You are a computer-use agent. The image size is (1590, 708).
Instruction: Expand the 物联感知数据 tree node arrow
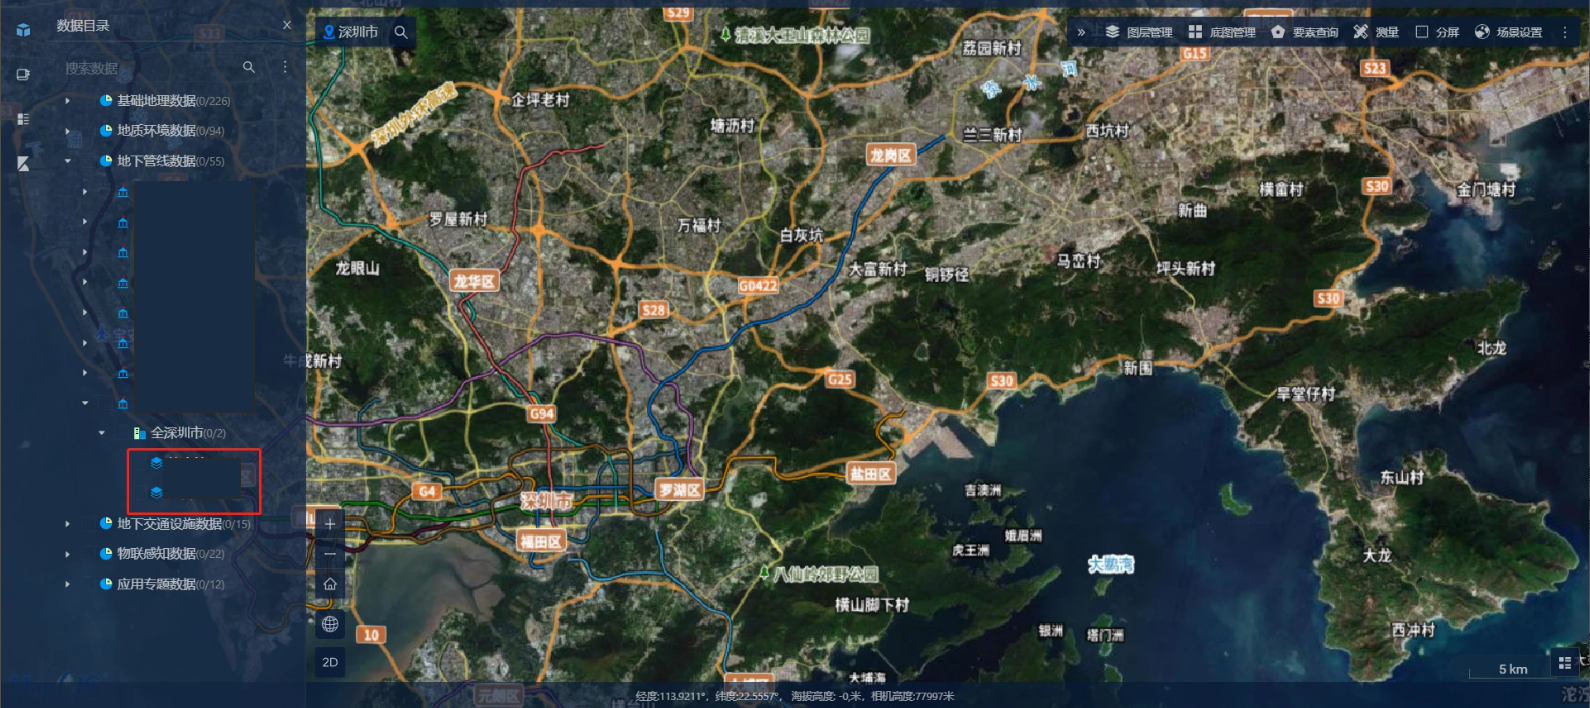[68, 554]
